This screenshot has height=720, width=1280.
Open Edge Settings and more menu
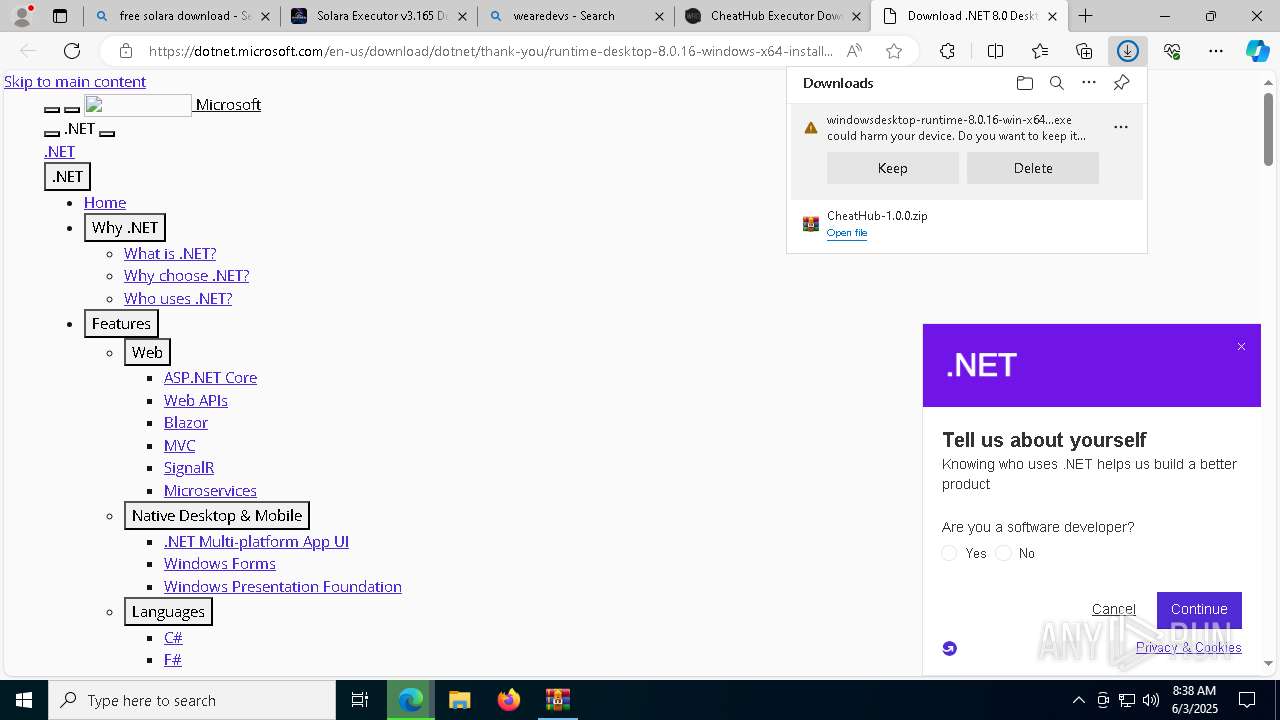[1216, 51]
